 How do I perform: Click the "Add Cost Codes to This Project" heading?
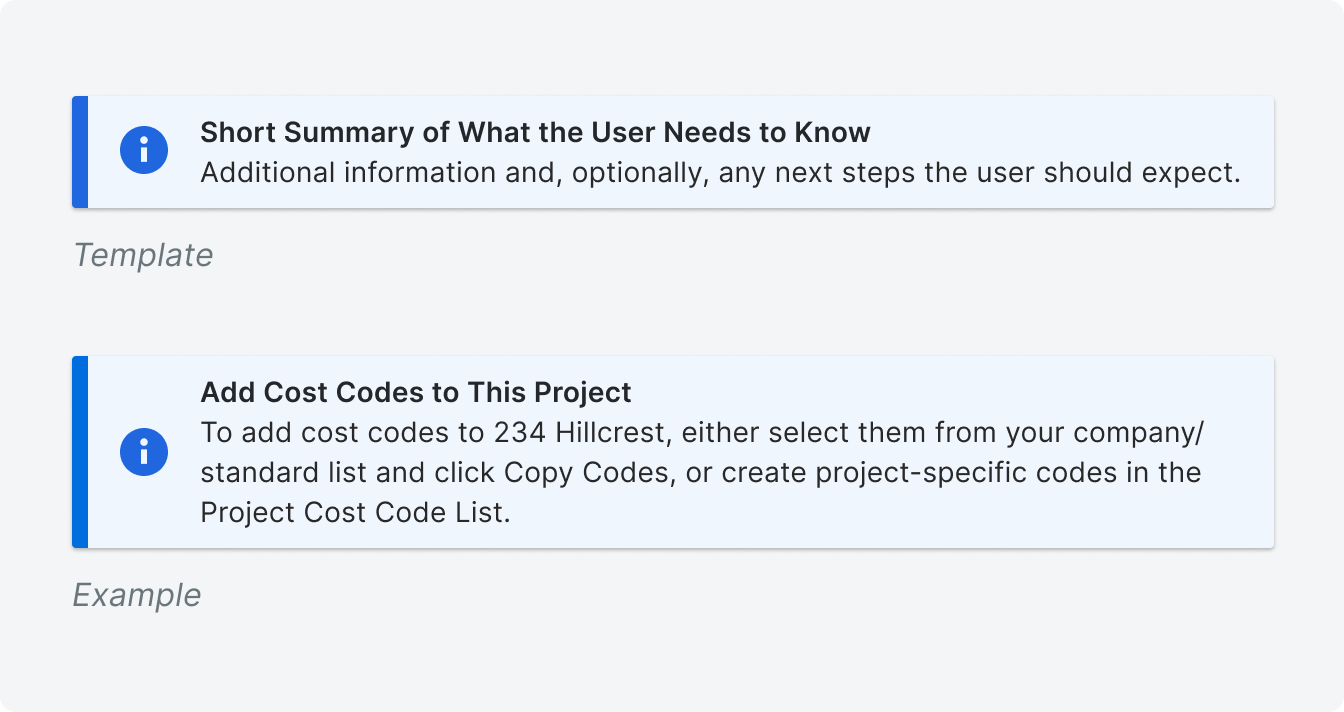[416, 392]
